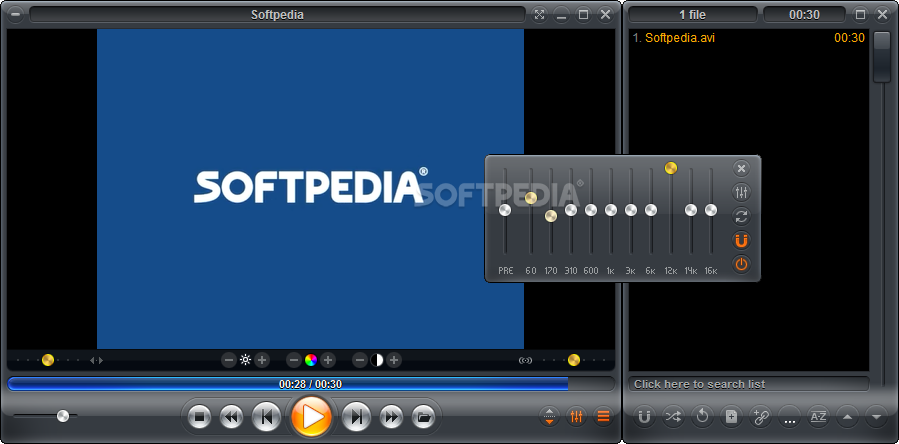Image resolution: width=899 pixels, height=444 pixels.
Task: Jump to the previous track
Action: click(x=267, y=417)
